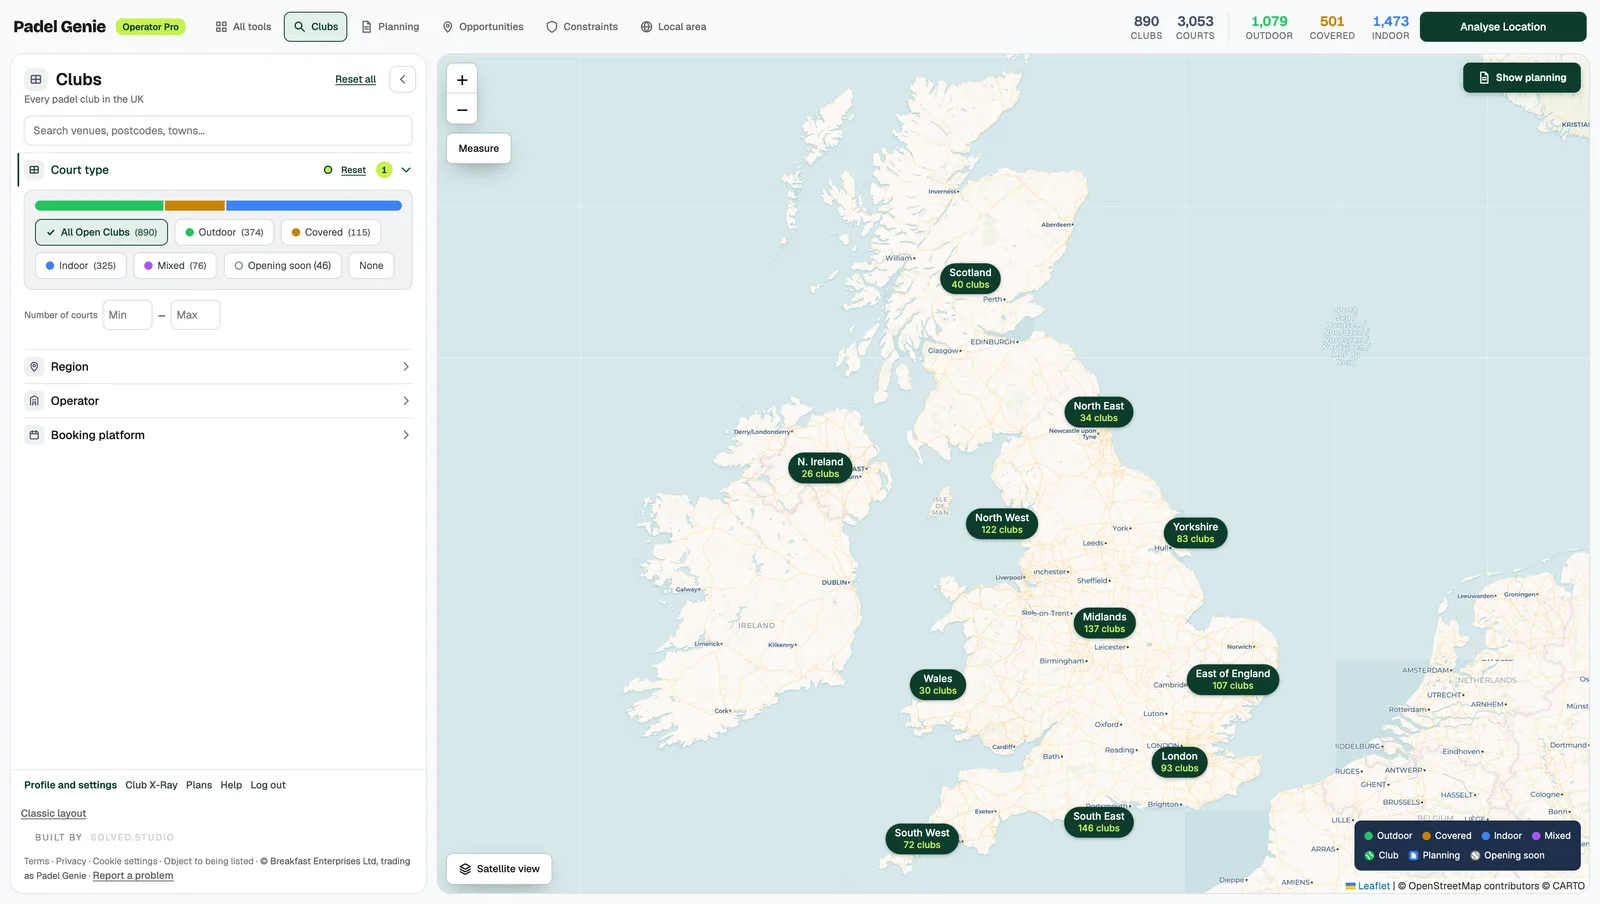Image resolution: width=1600 pixels, height=904 pixels.
Task: Click the Max courts input field
Action: (x=195, y=315)
